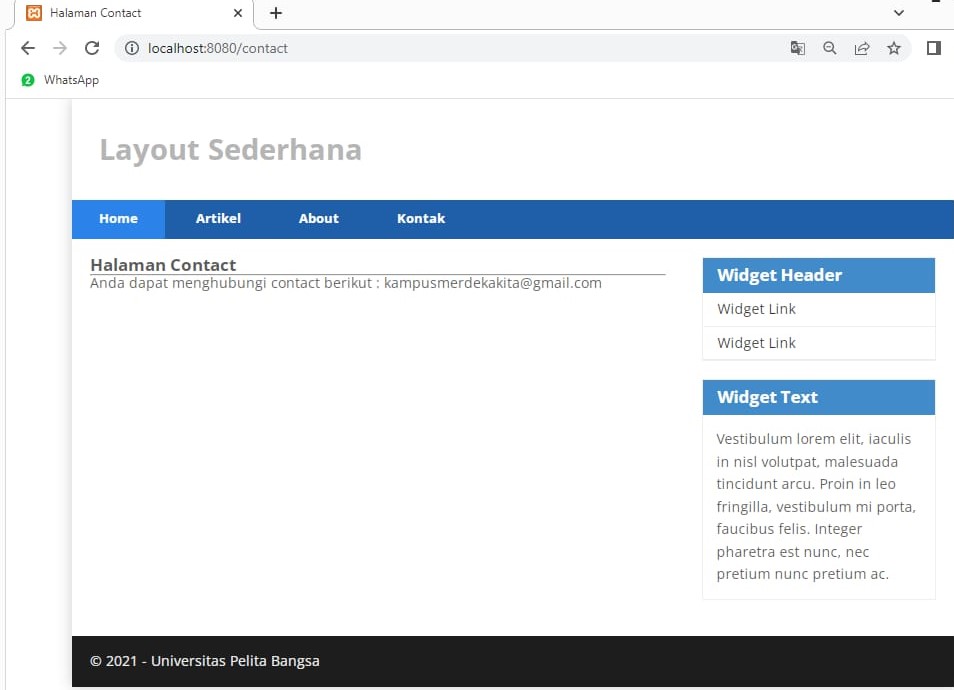Expand the tab search chevron at top right

[898, 13]
